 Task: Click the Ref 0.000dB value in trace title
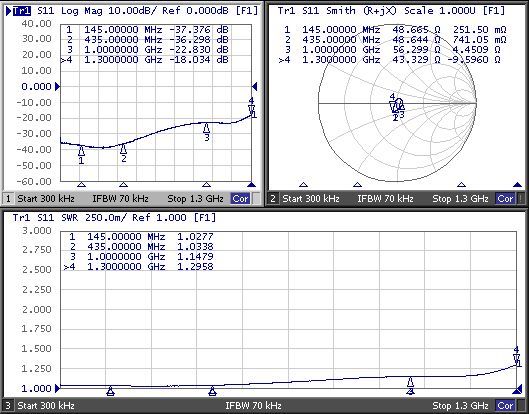(x=195, y=11)
